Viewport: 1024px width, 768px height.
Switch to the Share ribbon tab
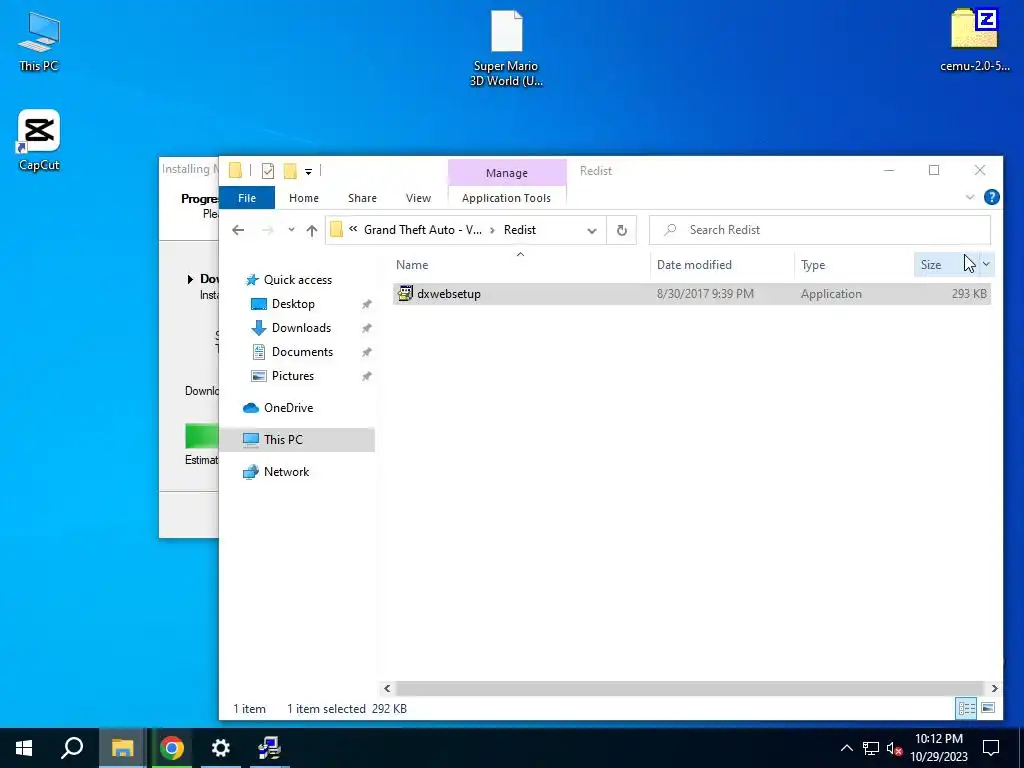362,198
